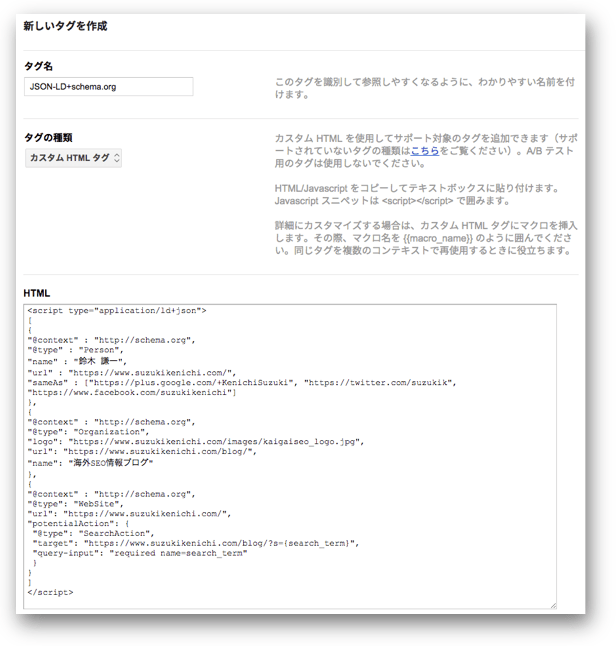The width and height of the screenshot is (616, 646).
Task: Open the こちら link about unsupported tag types
Action: point(425,151)
